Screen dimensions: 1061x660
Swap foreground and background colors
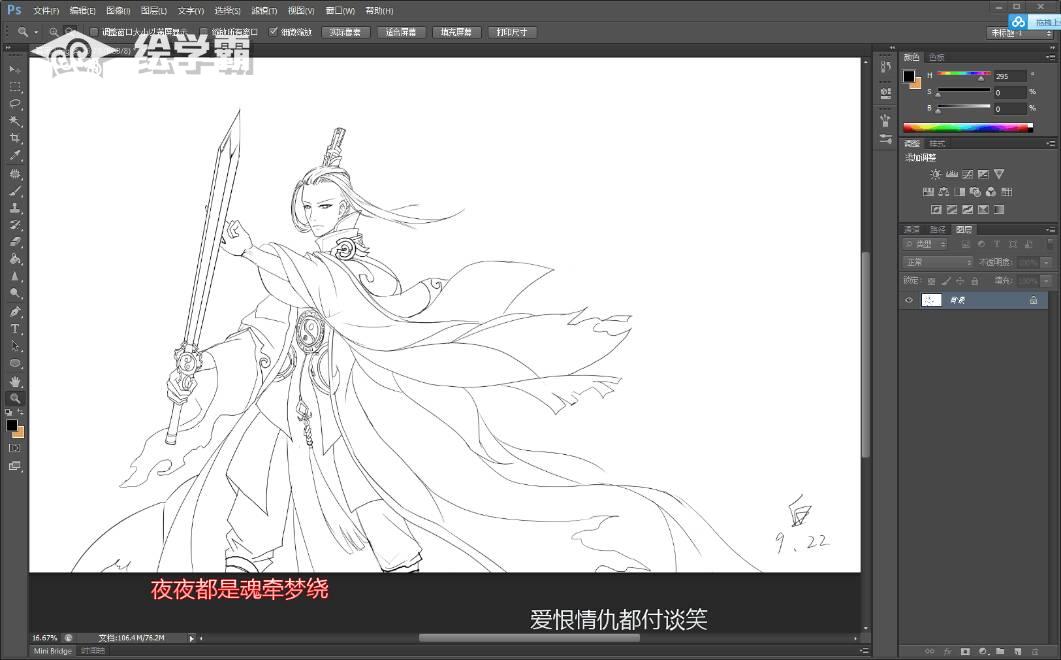pos(20,412)
